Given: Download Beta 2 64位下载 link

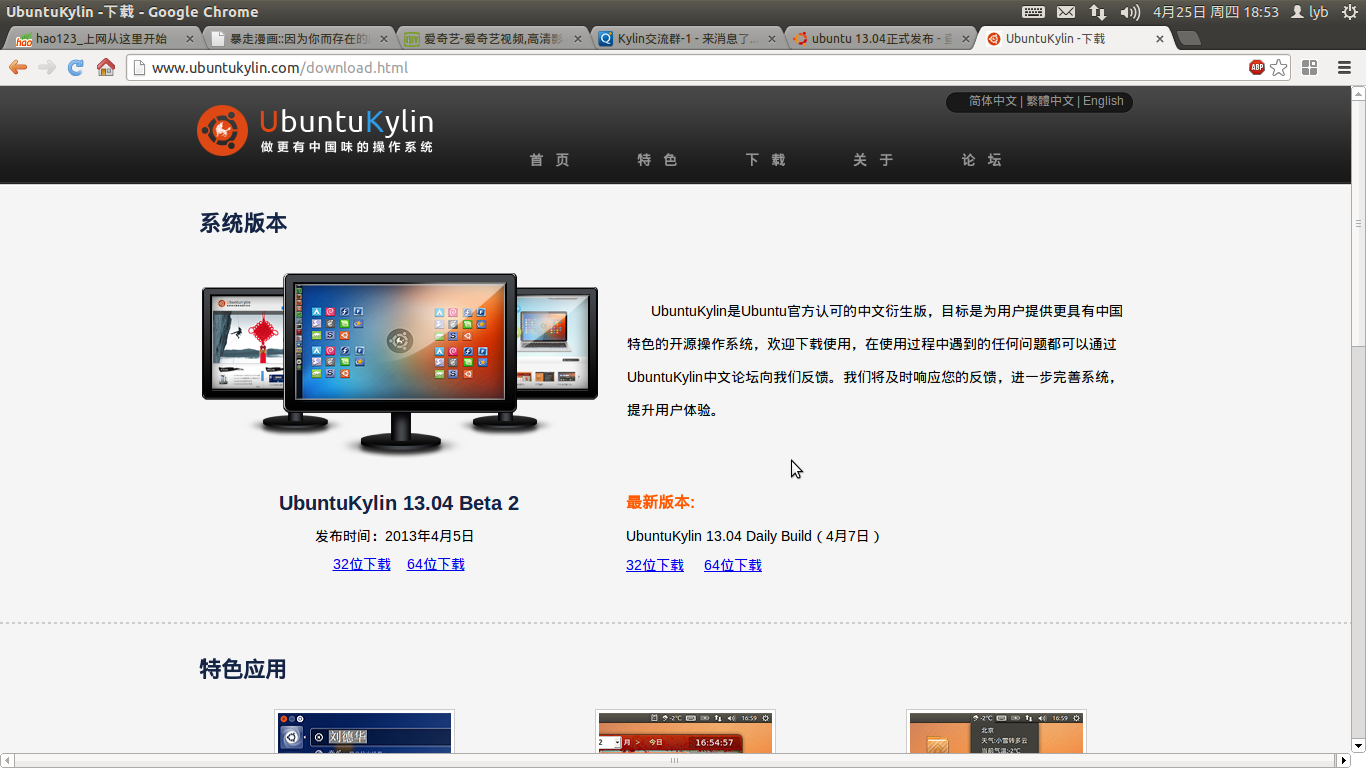Looking at the screenshot, I should pyautogui.click(x=436, y=564).
